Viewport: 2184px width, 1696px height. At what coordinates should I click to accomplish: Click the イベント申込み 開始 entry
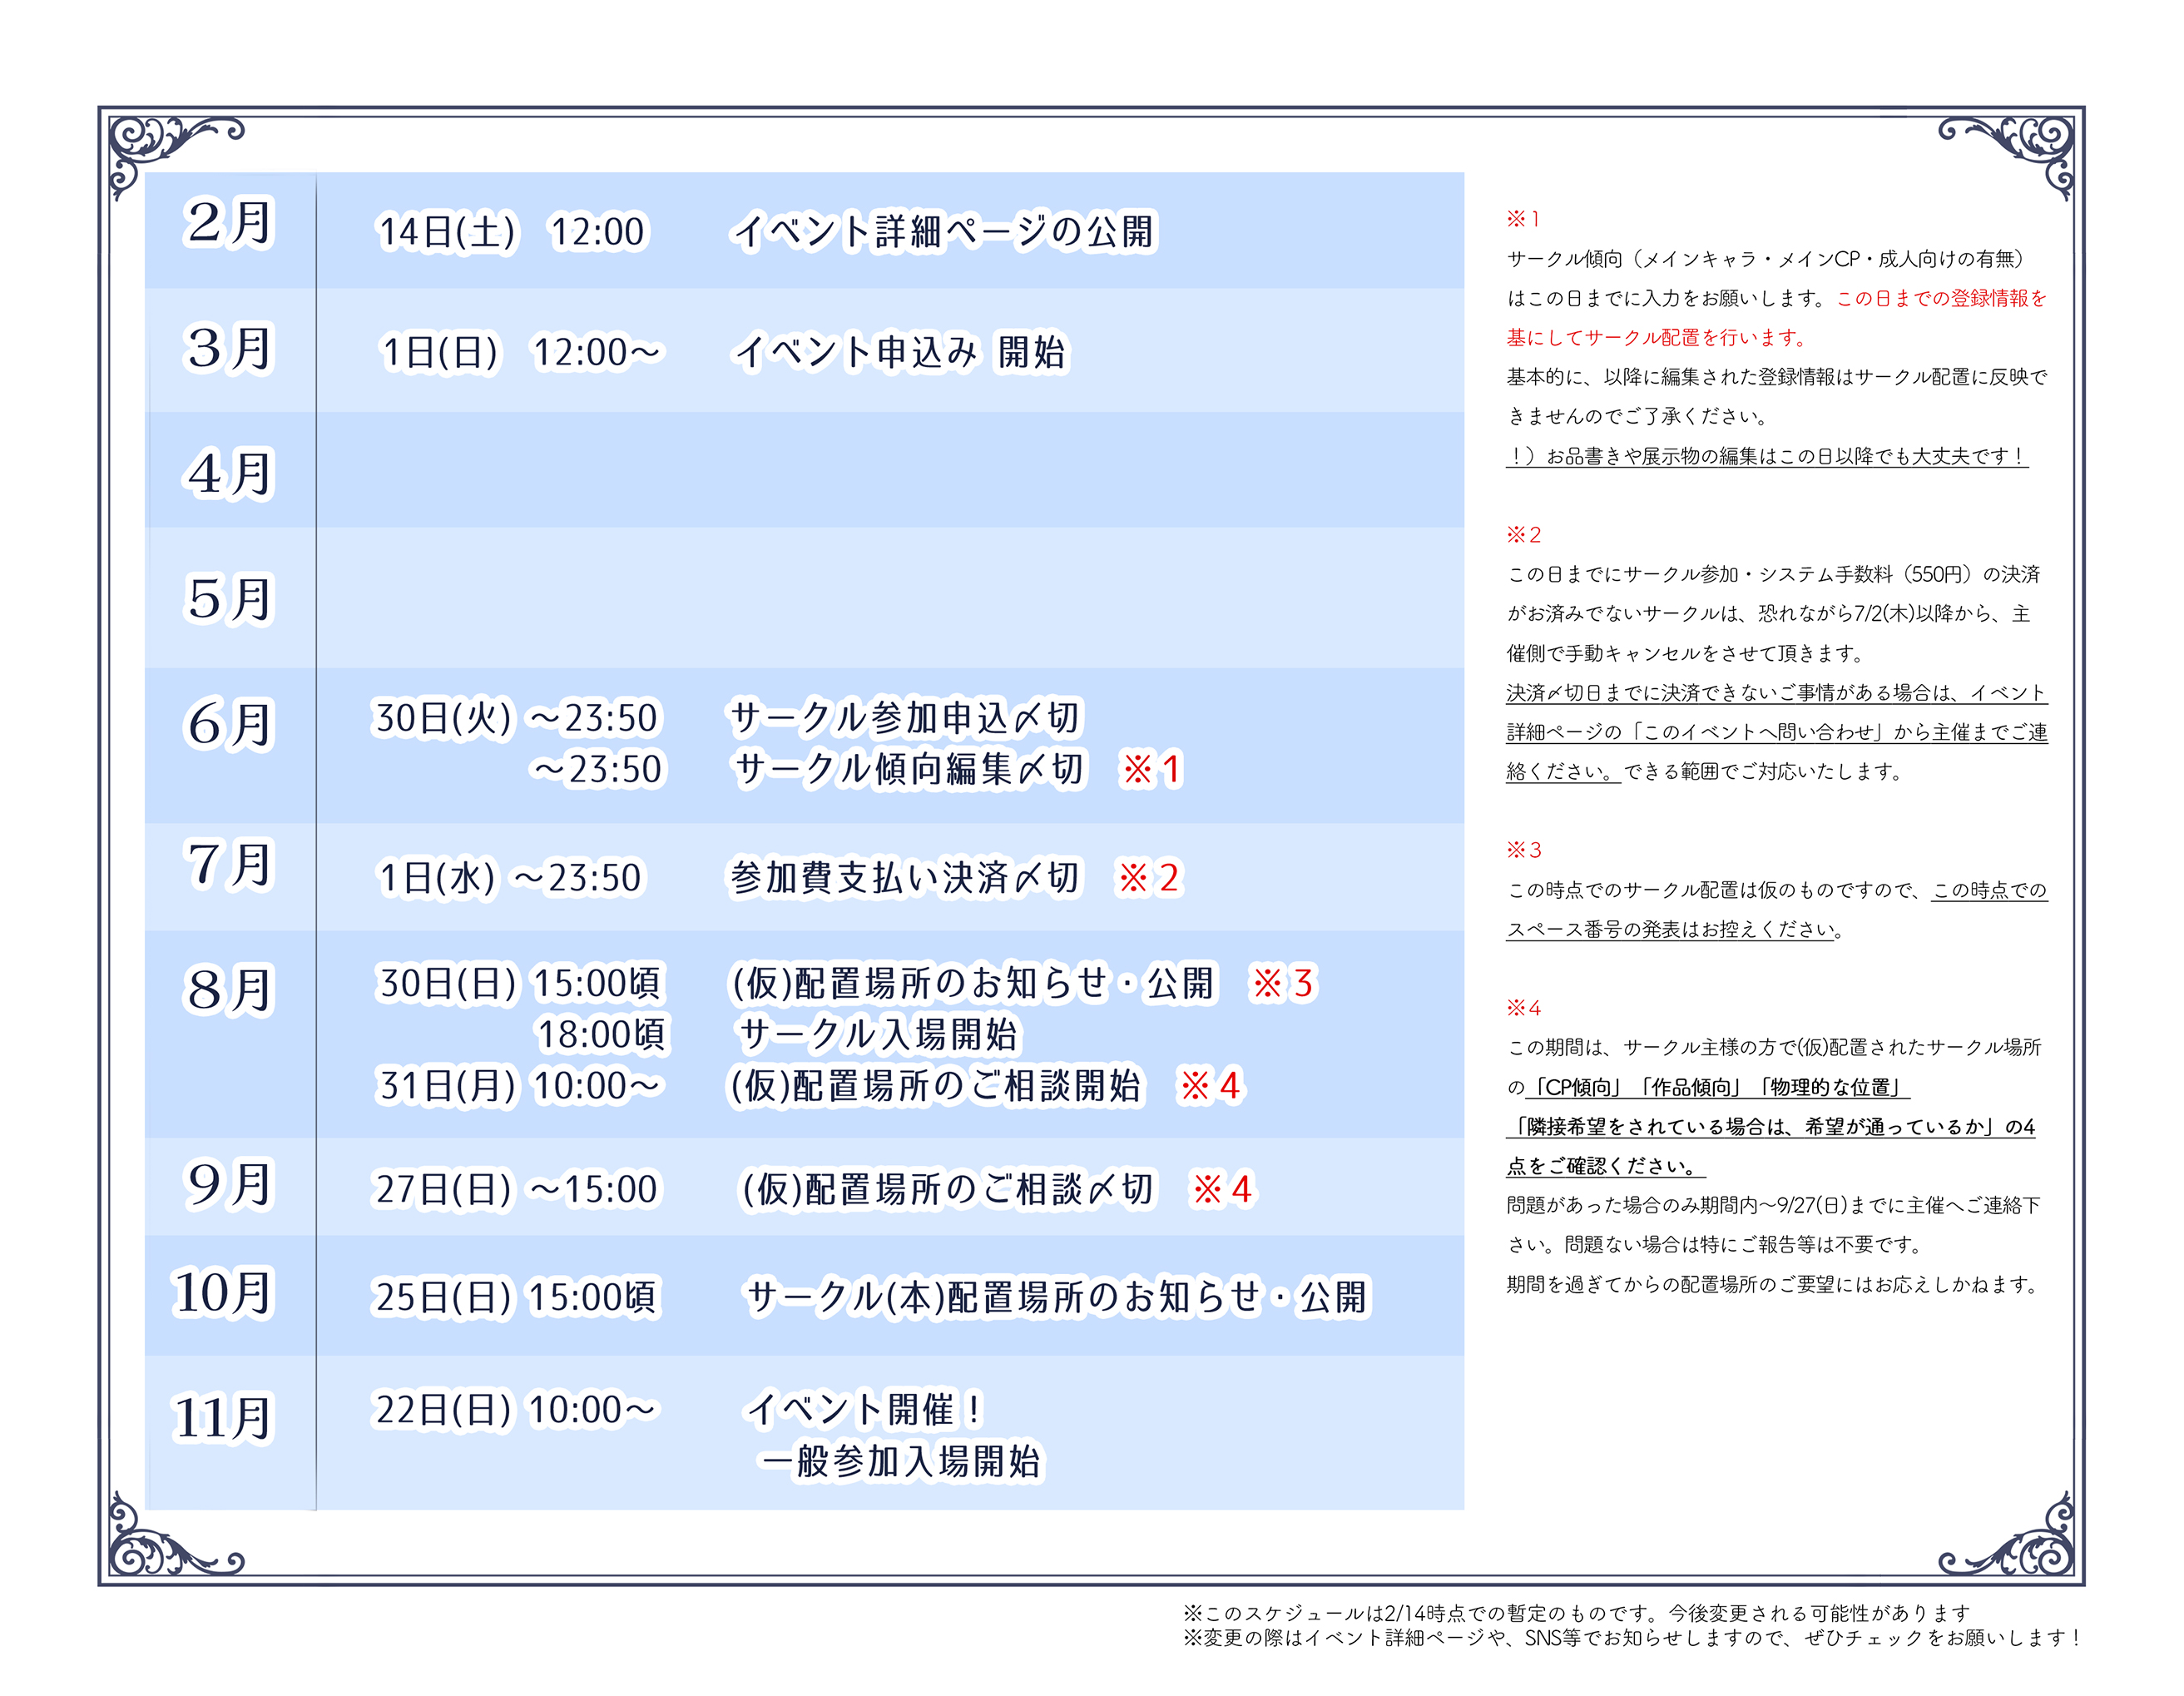[900, 352]
